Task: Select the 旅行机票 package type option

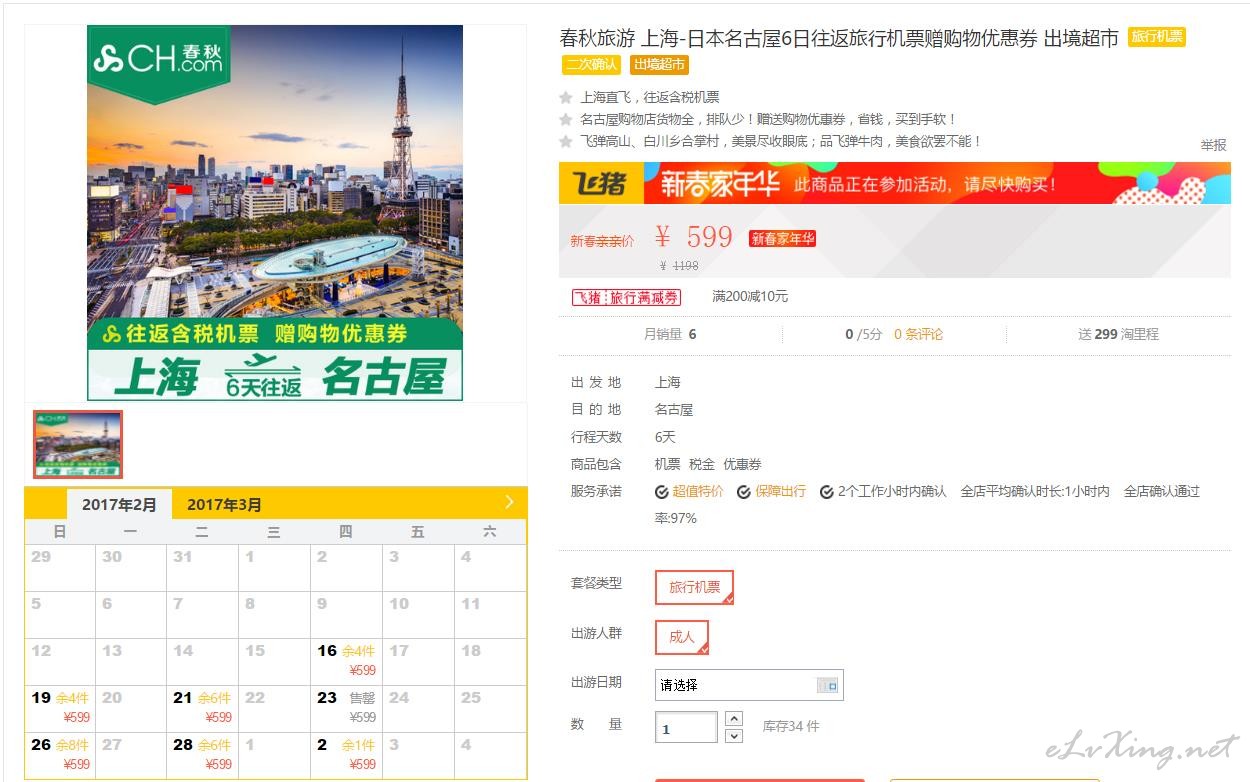Action: 695,587
